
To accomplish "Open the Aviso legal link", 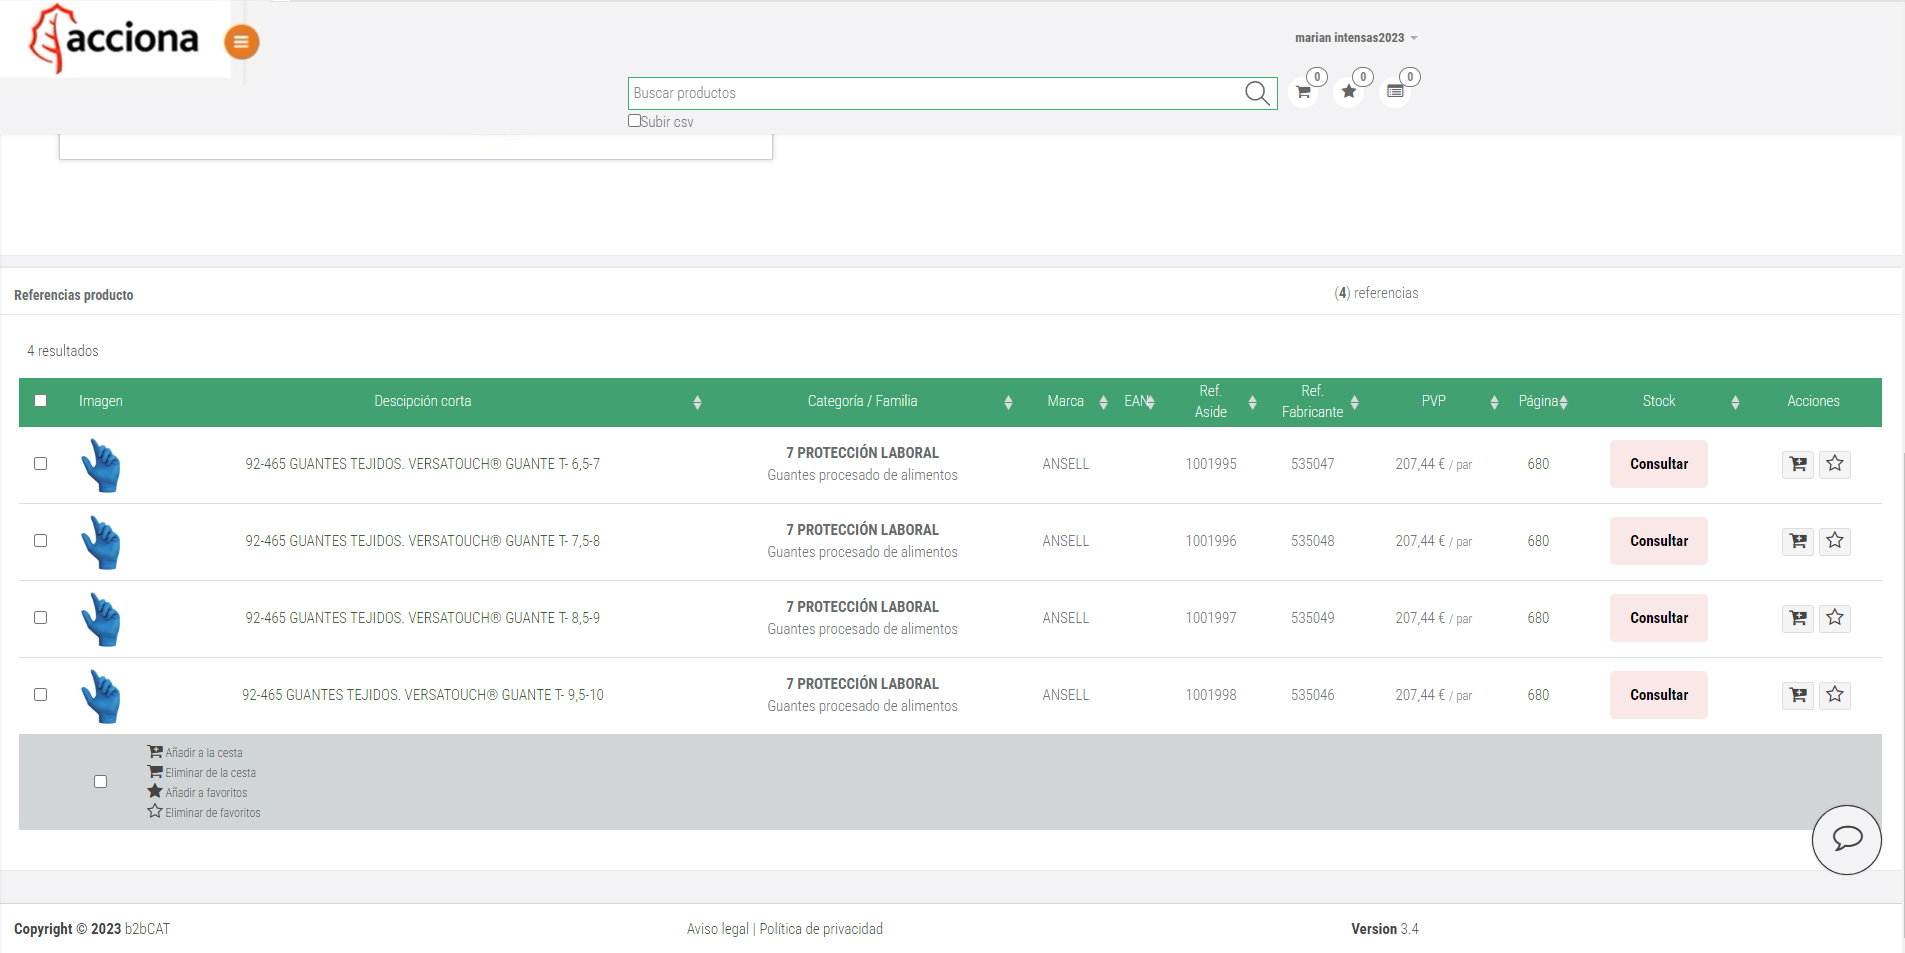I will (717, 929).
